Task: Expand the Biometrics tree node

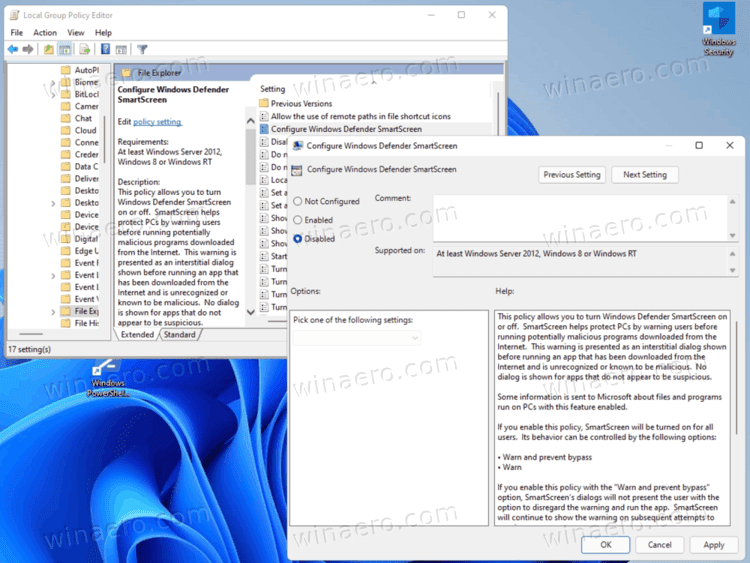Action: tap(53, 83)
